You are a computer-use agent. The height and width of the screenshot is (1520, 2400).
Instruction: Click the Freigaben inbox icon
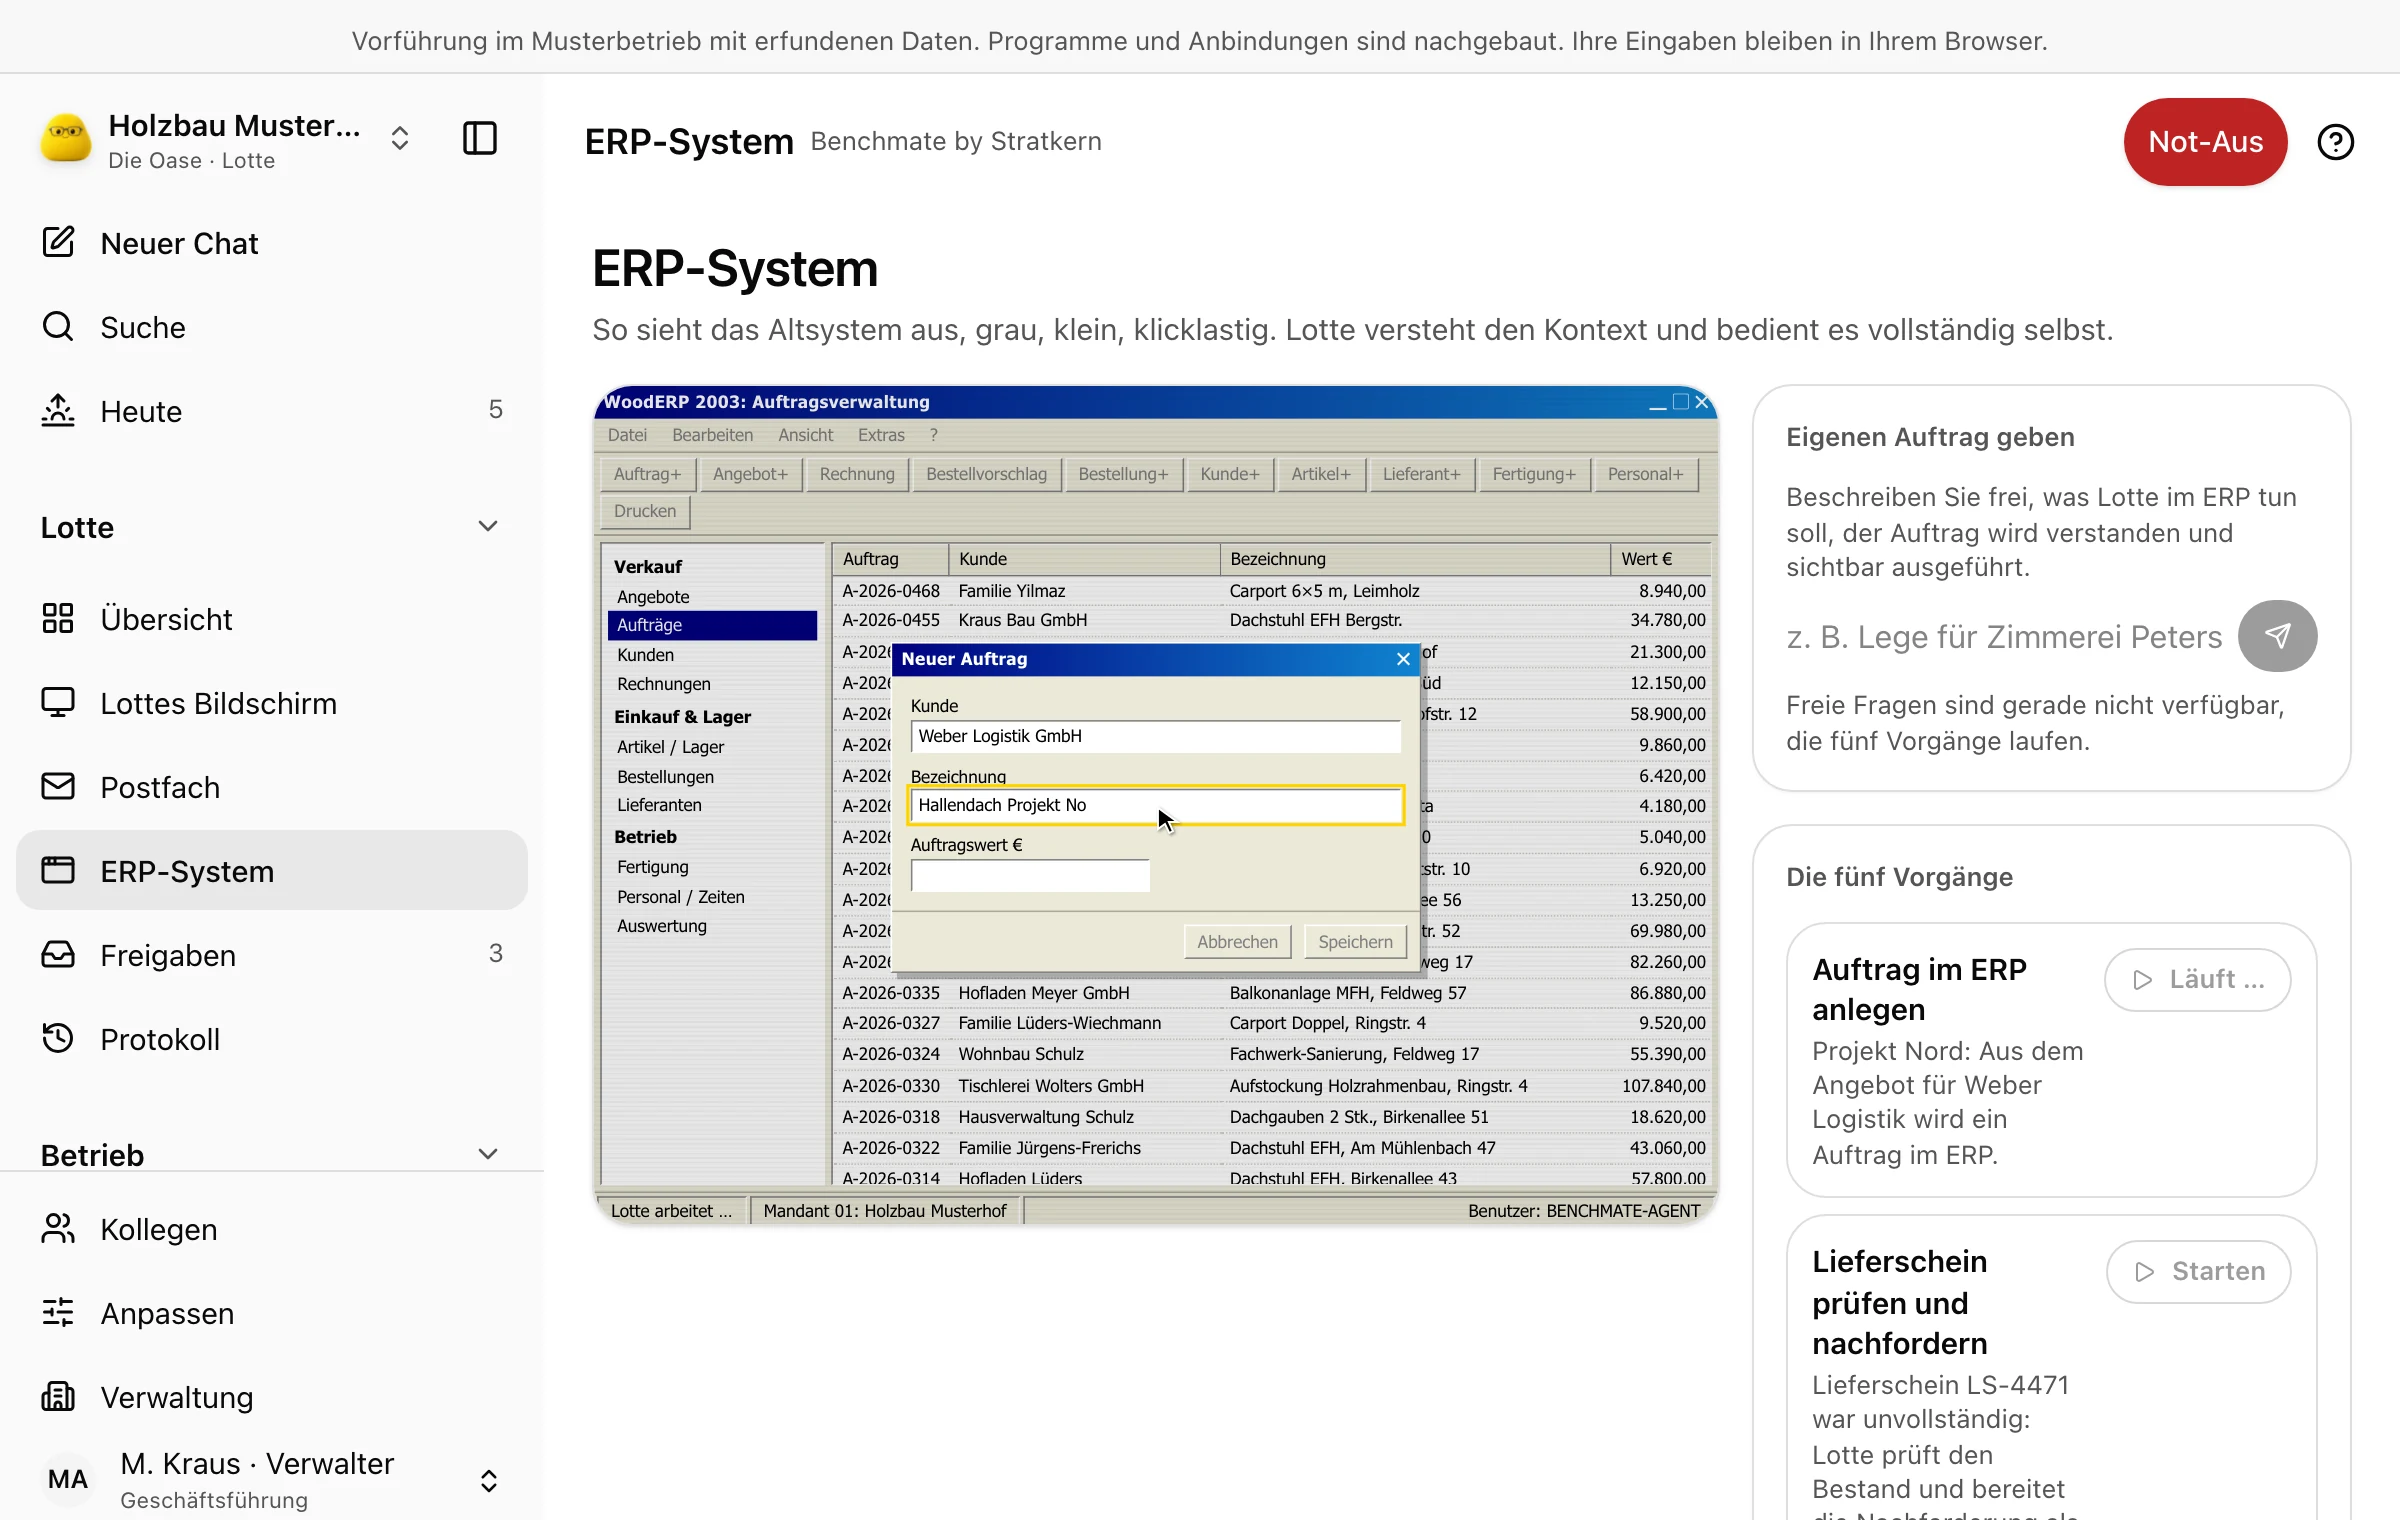[x=58, y=955]
